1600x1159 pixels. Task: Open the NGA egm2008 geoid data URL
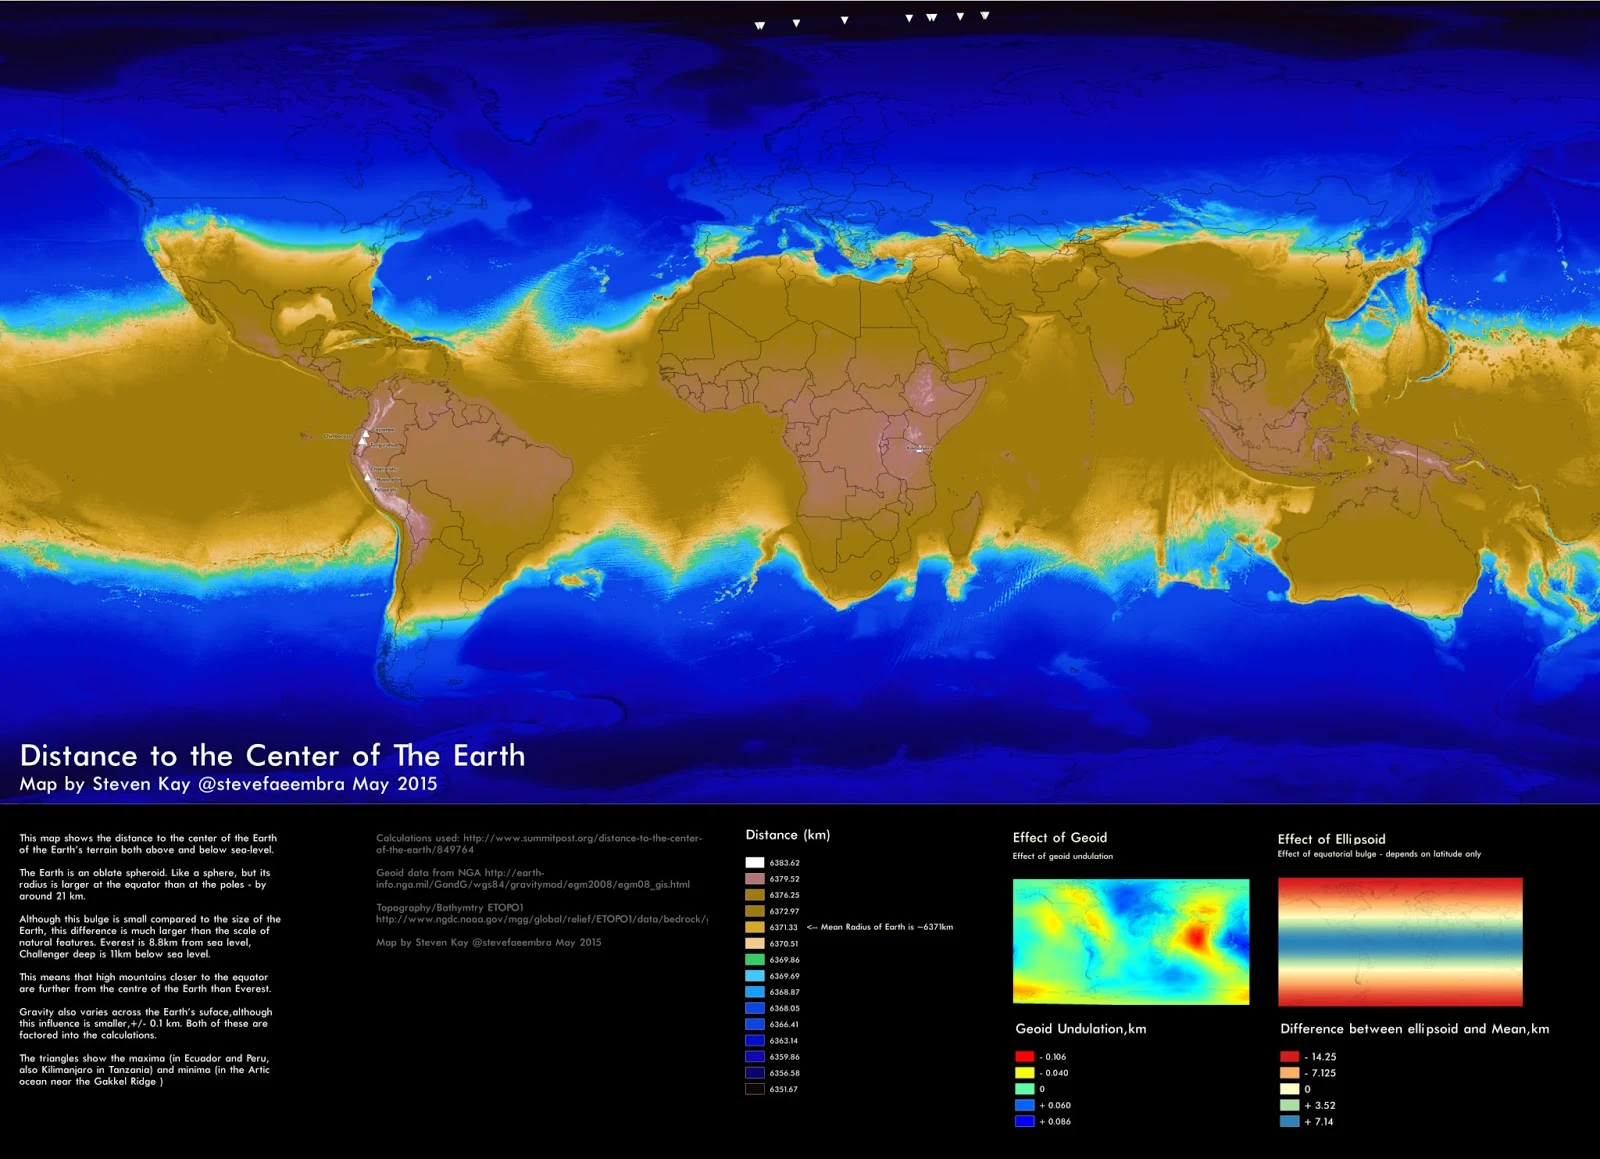coord(533,878)
